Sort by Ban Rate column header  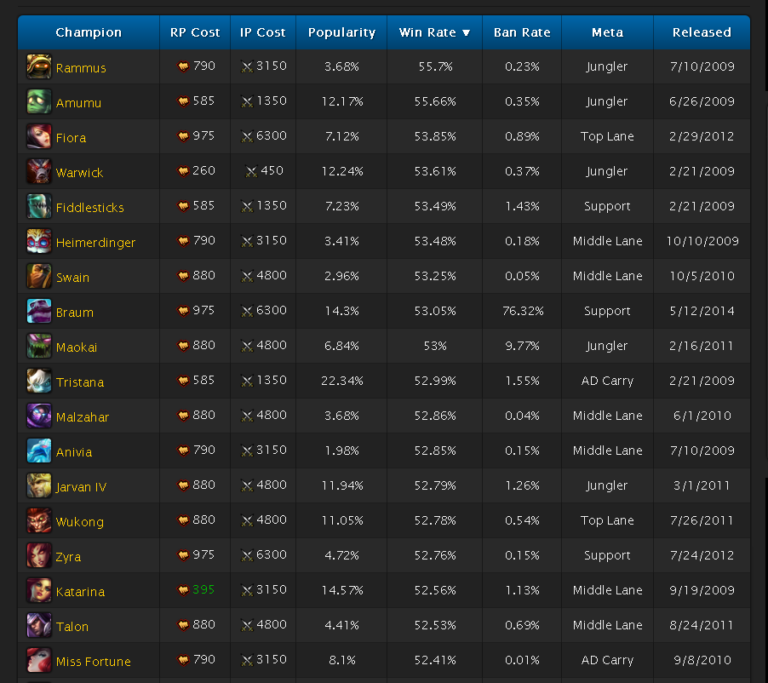[x=521, y=33]
